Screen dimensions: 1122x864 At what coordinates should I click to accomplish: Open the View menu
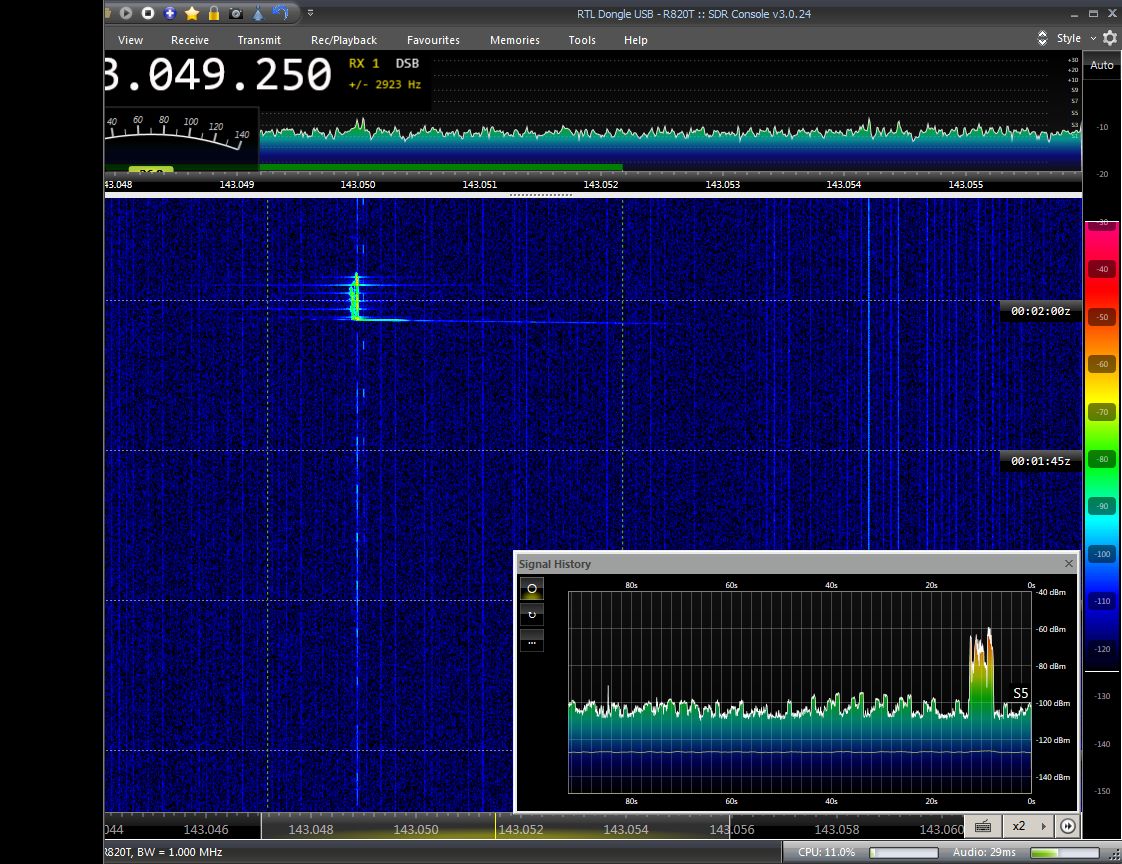(130, 40)
